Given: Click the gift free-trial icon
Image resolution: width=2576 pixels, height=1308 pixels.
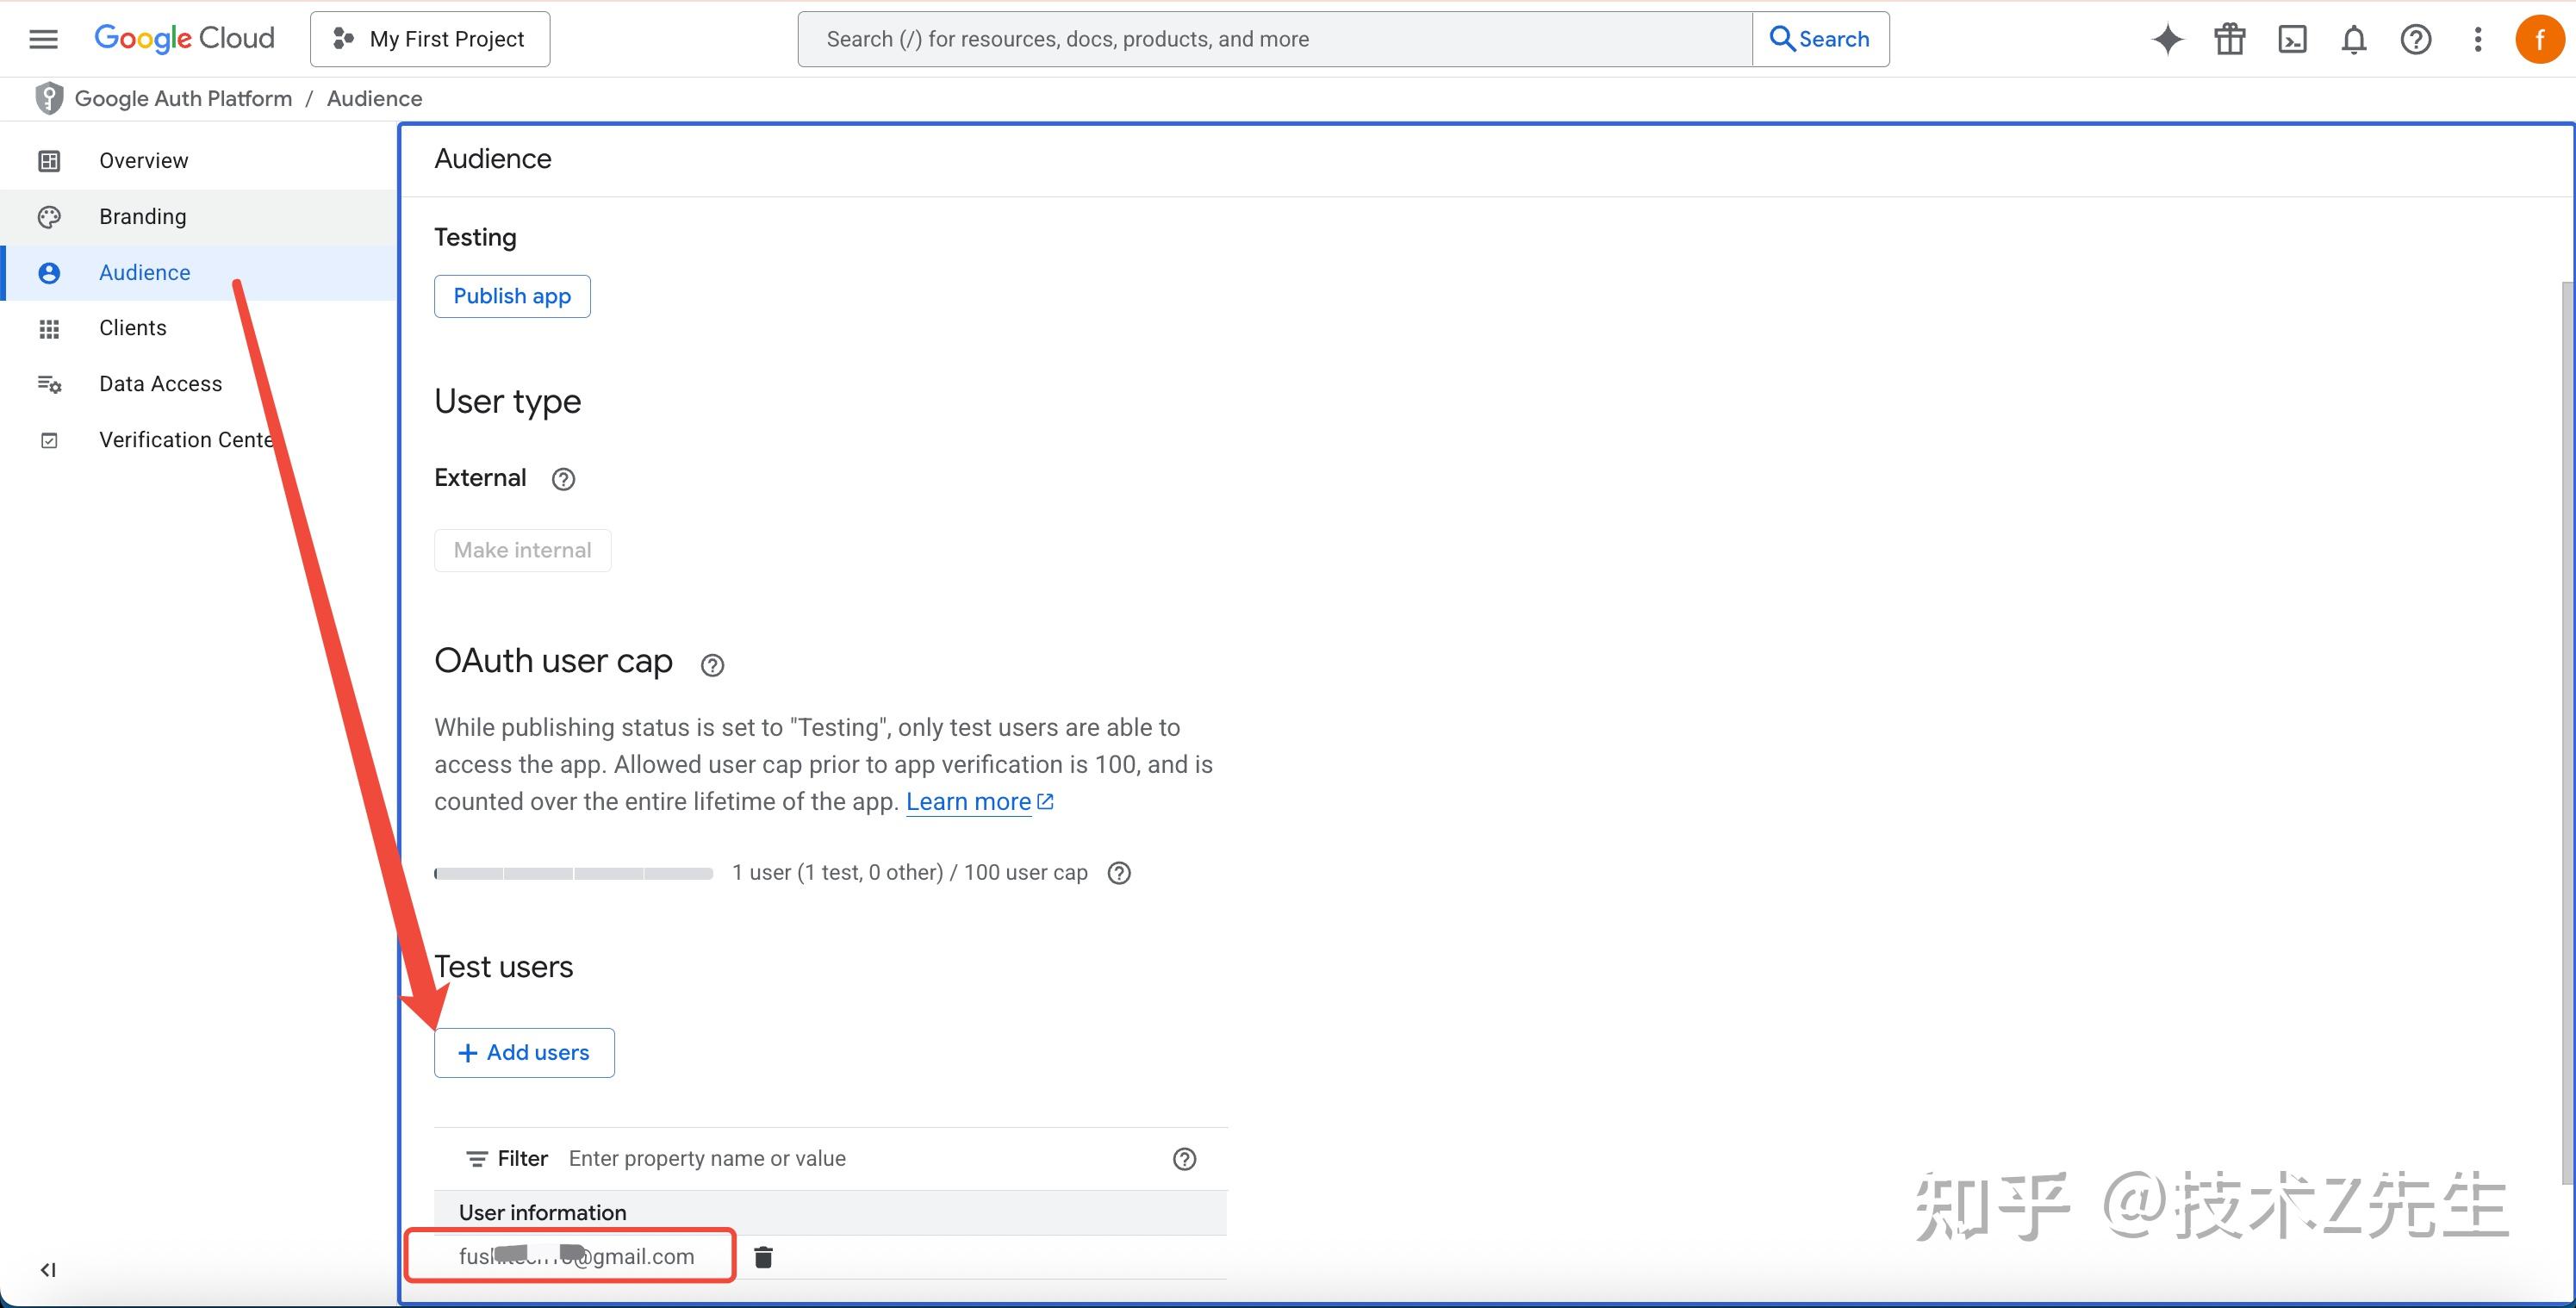Looking at the screenshot, I should pos(2229,39).
